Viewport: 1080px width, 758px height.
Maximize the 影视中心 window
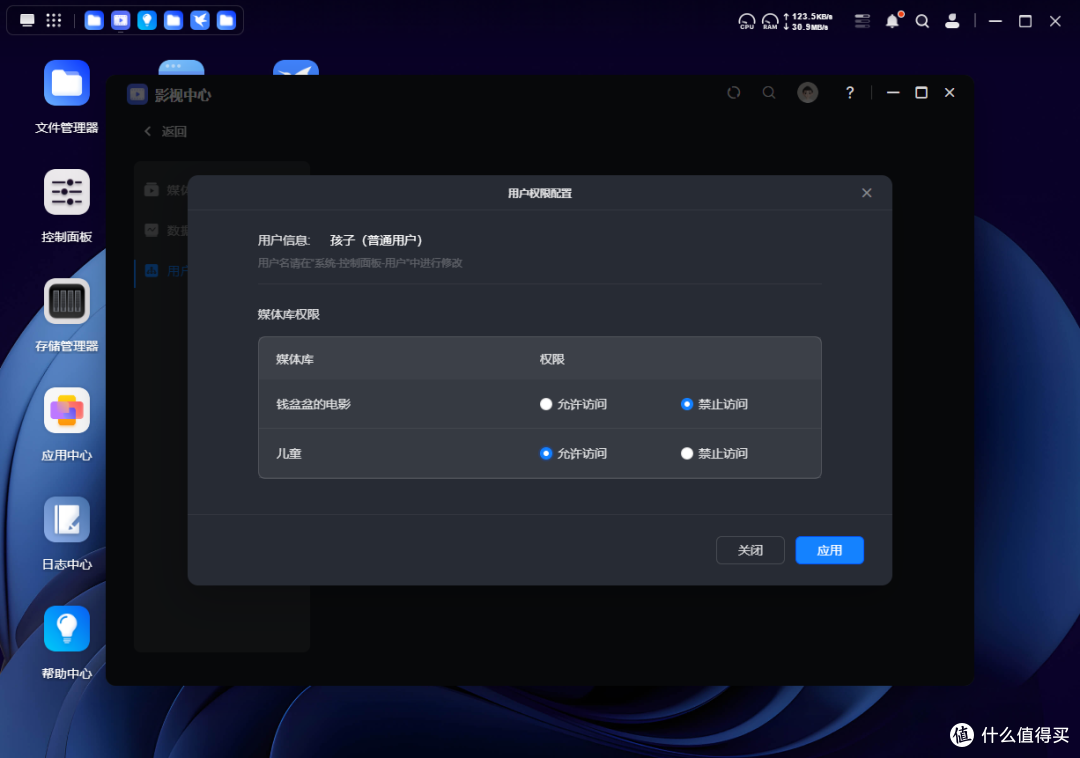click(x=921, y=92)
